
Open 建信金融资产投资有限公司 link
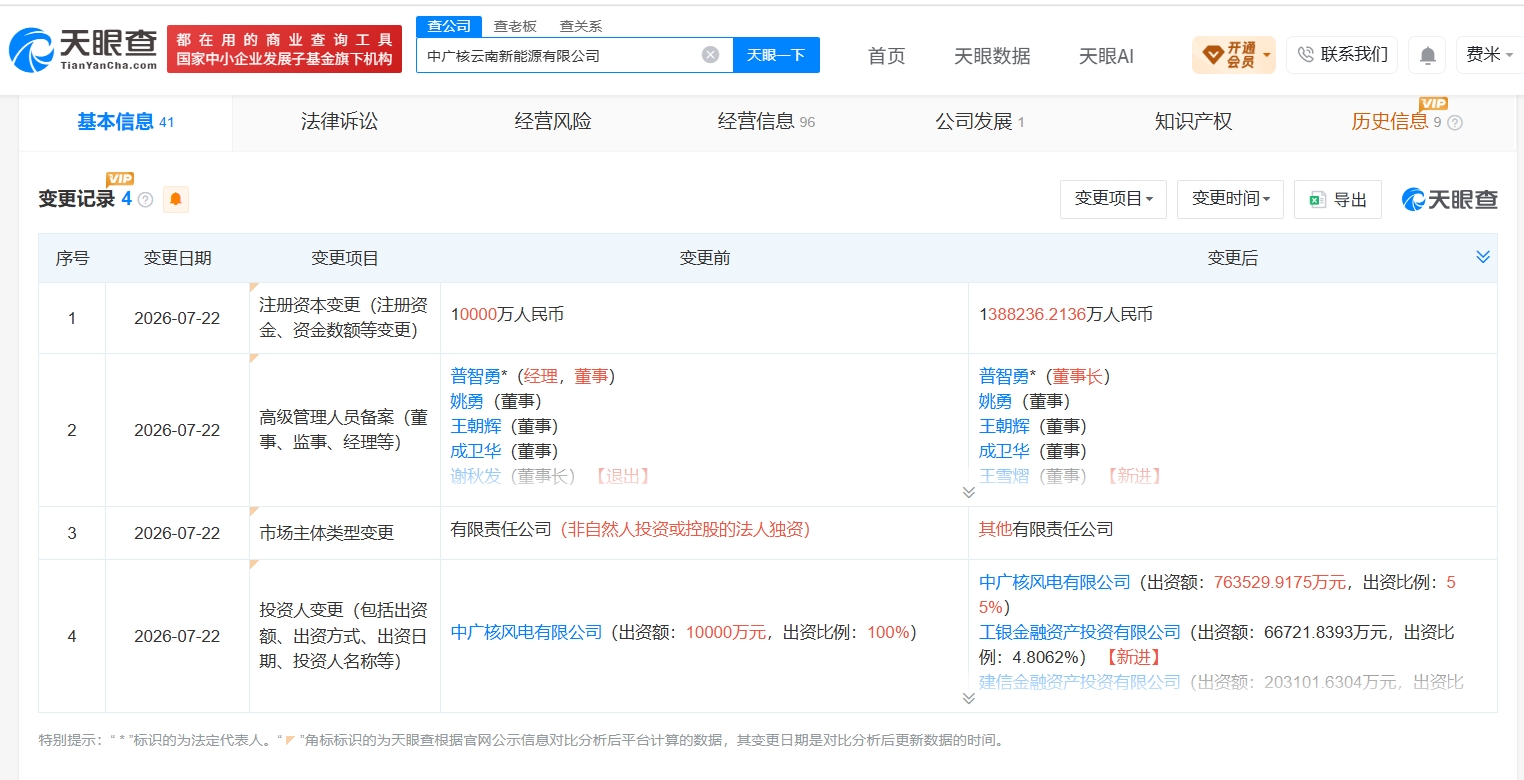(1080, 683)
